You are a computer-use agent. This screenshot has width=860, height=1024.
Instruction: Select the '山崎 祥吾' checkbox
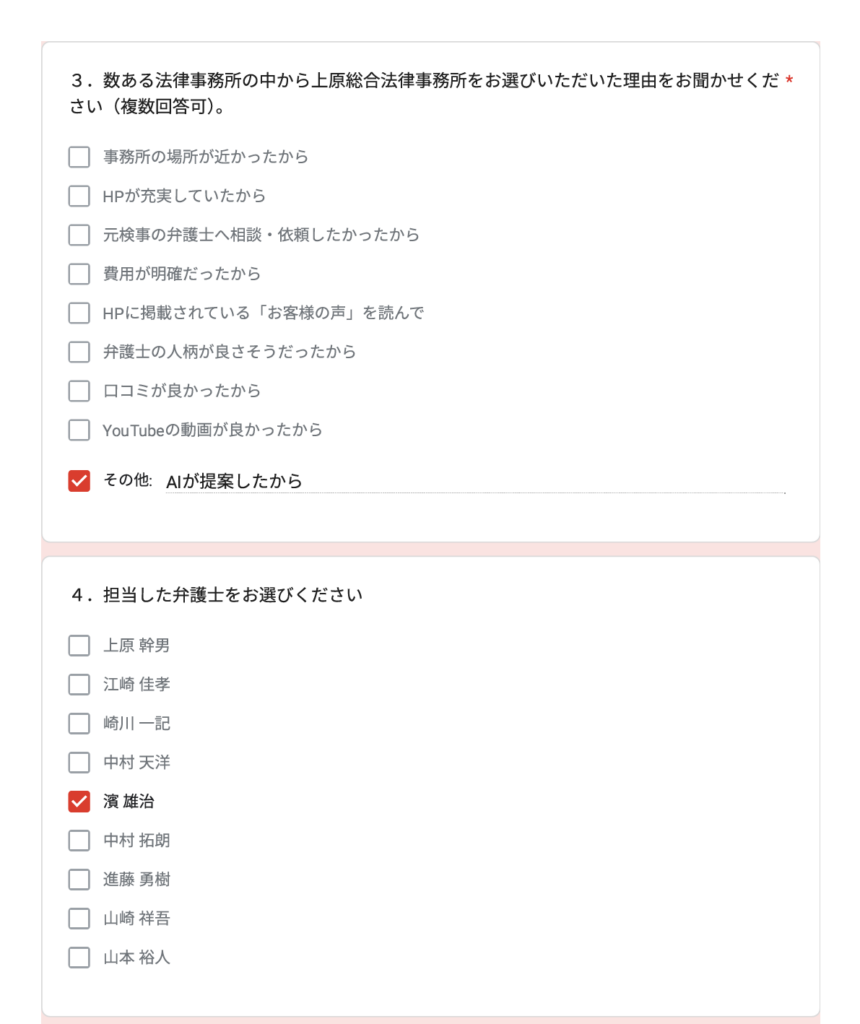79,919
